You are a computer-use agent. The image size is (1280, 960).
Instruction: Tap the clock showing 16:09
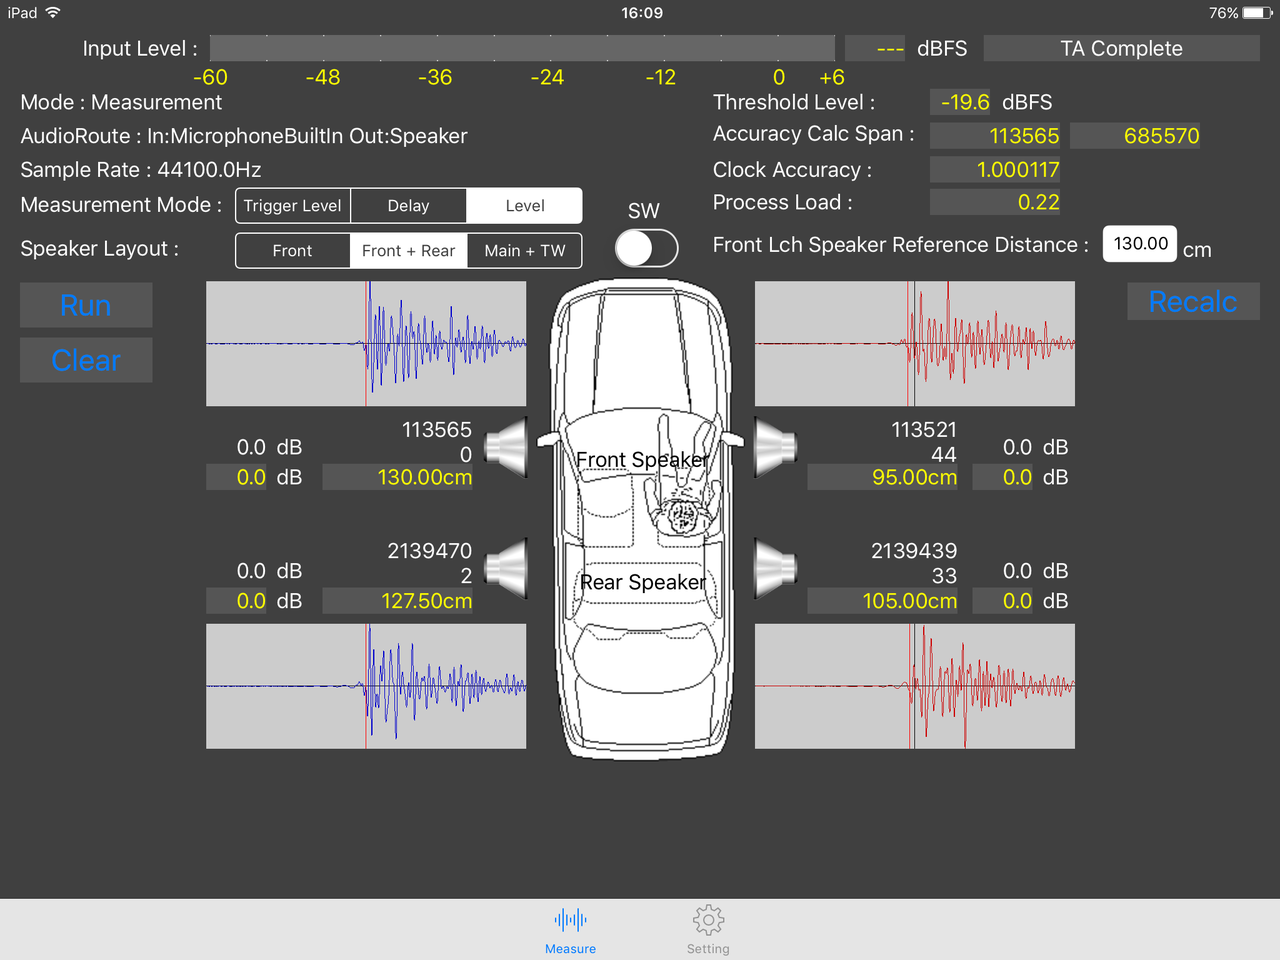(x=642, y=13)
